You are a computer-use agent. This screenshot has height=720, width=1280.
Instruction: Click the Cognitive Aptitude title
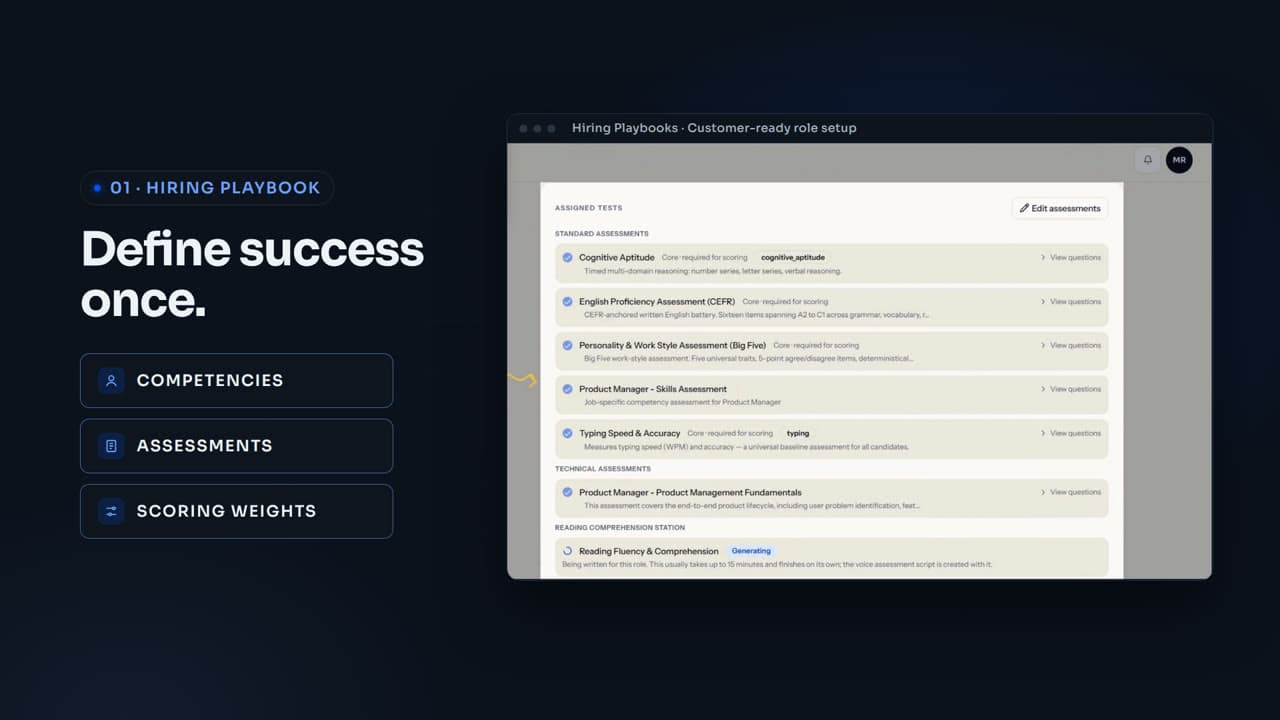(617, 257)
